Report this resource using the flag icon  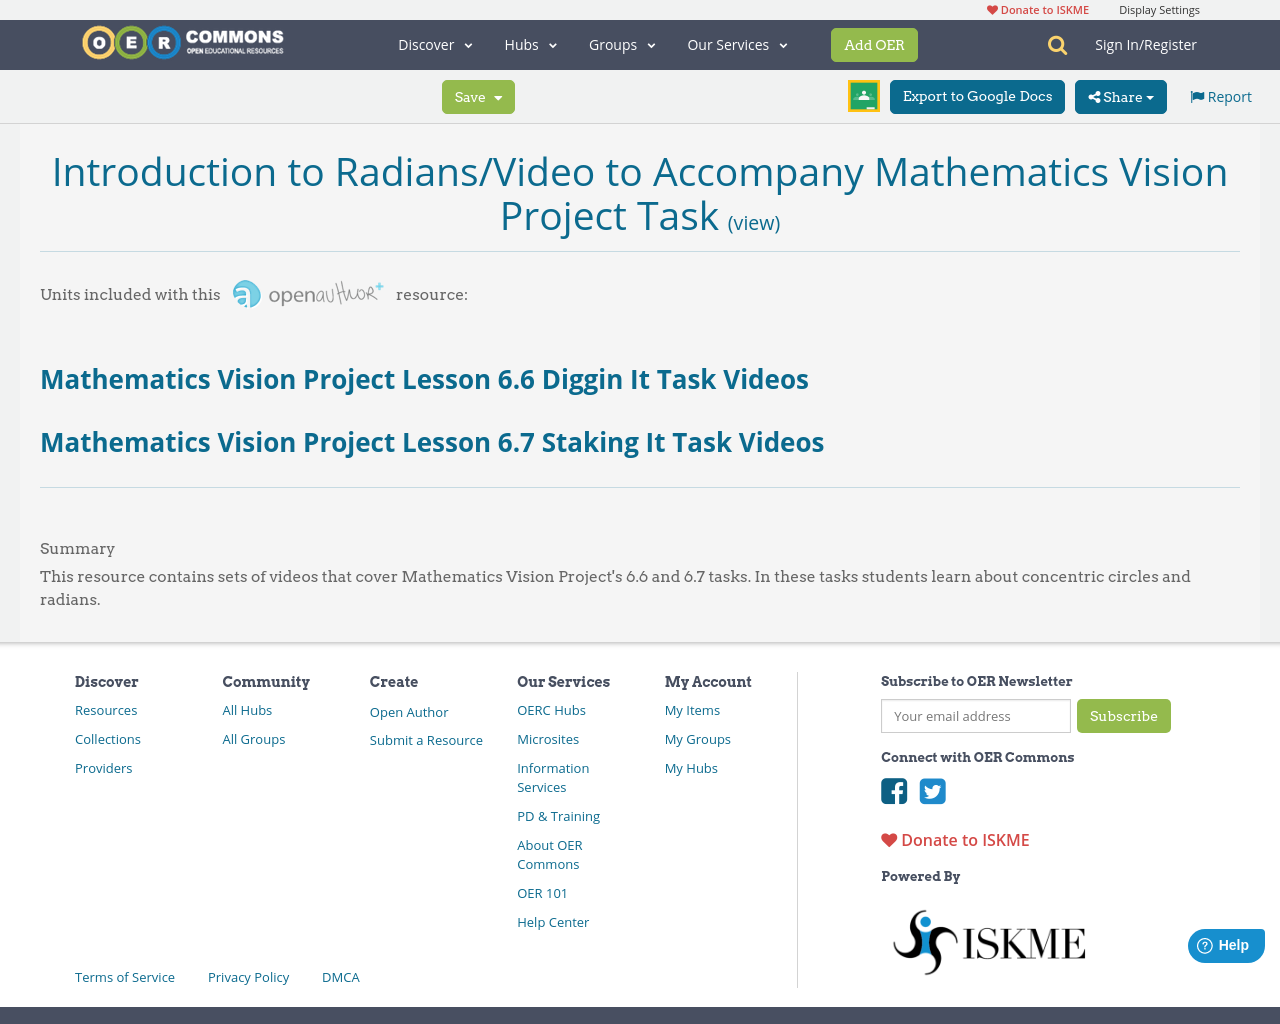pos(1219,95)
